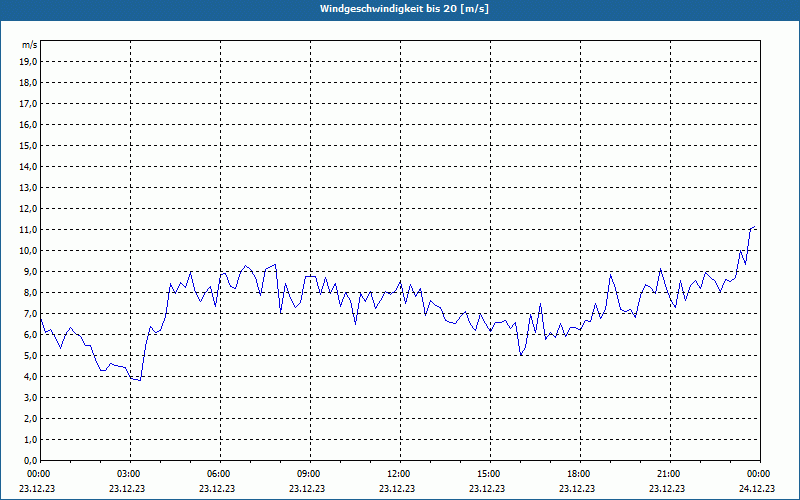Click the chart title 'Windgeschwindigkeit bis 20 [m/s]'
Screen dimensions: 800x500
[404, 9]
